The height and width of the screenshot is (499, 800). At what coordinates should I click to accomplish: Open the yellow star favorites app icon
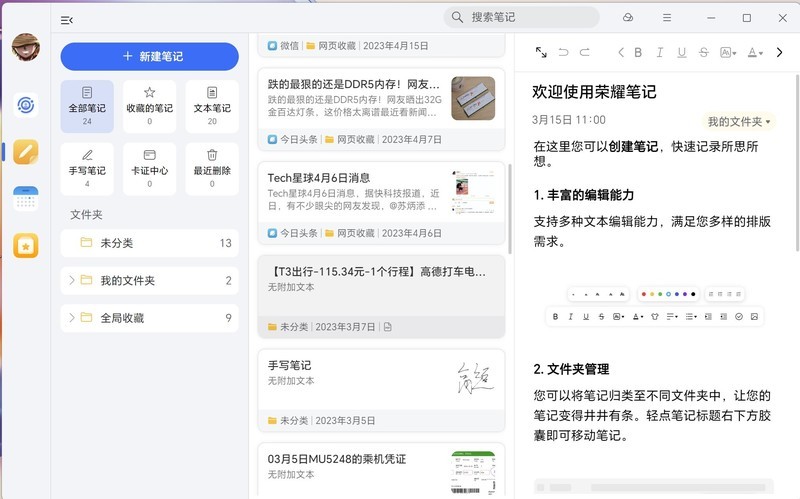coord(26,245)
